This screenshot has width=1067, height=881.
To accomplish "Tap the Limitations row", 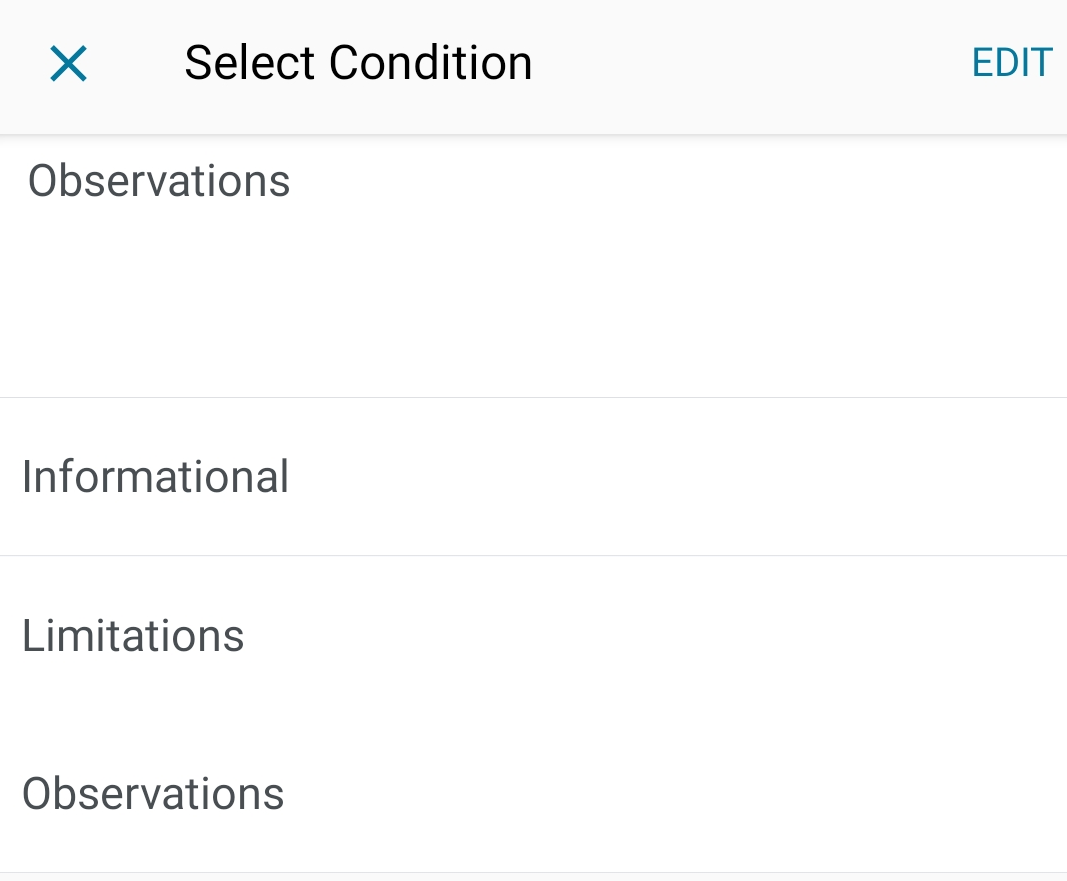I will click(x=533, y=636).
